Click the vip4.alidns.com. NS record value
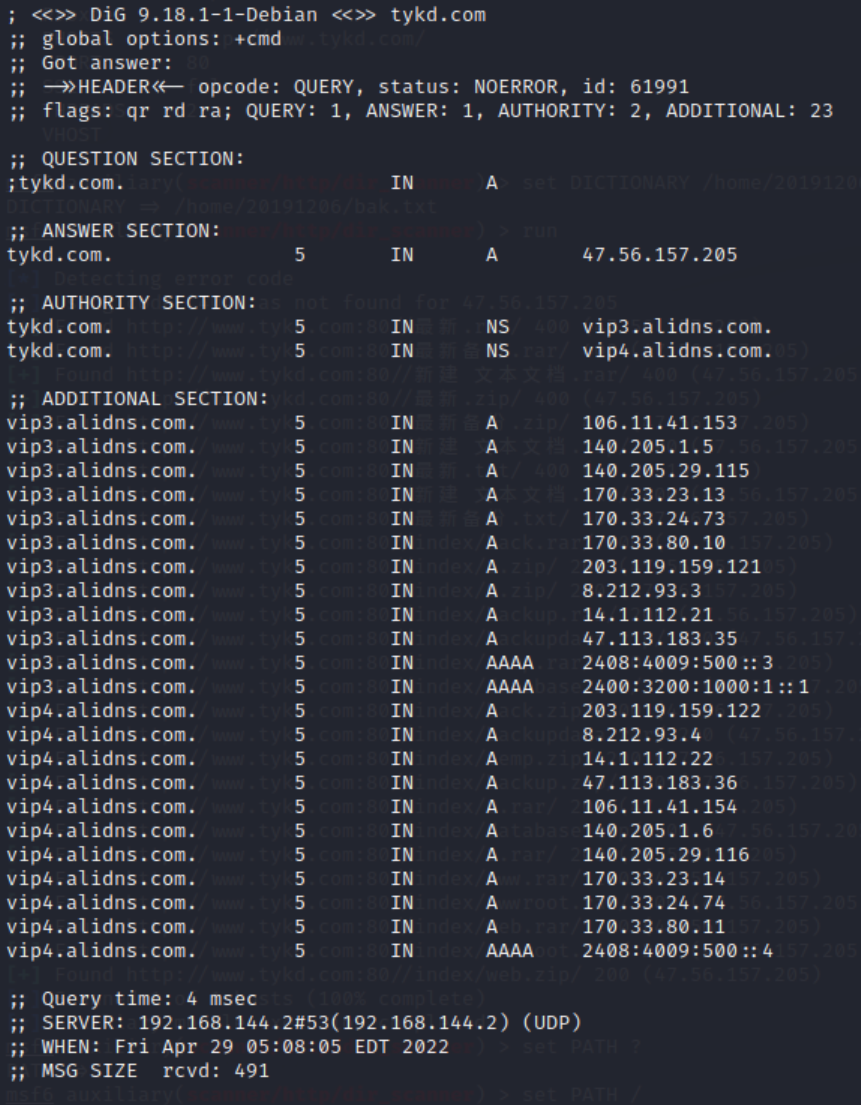 (677, 351)
